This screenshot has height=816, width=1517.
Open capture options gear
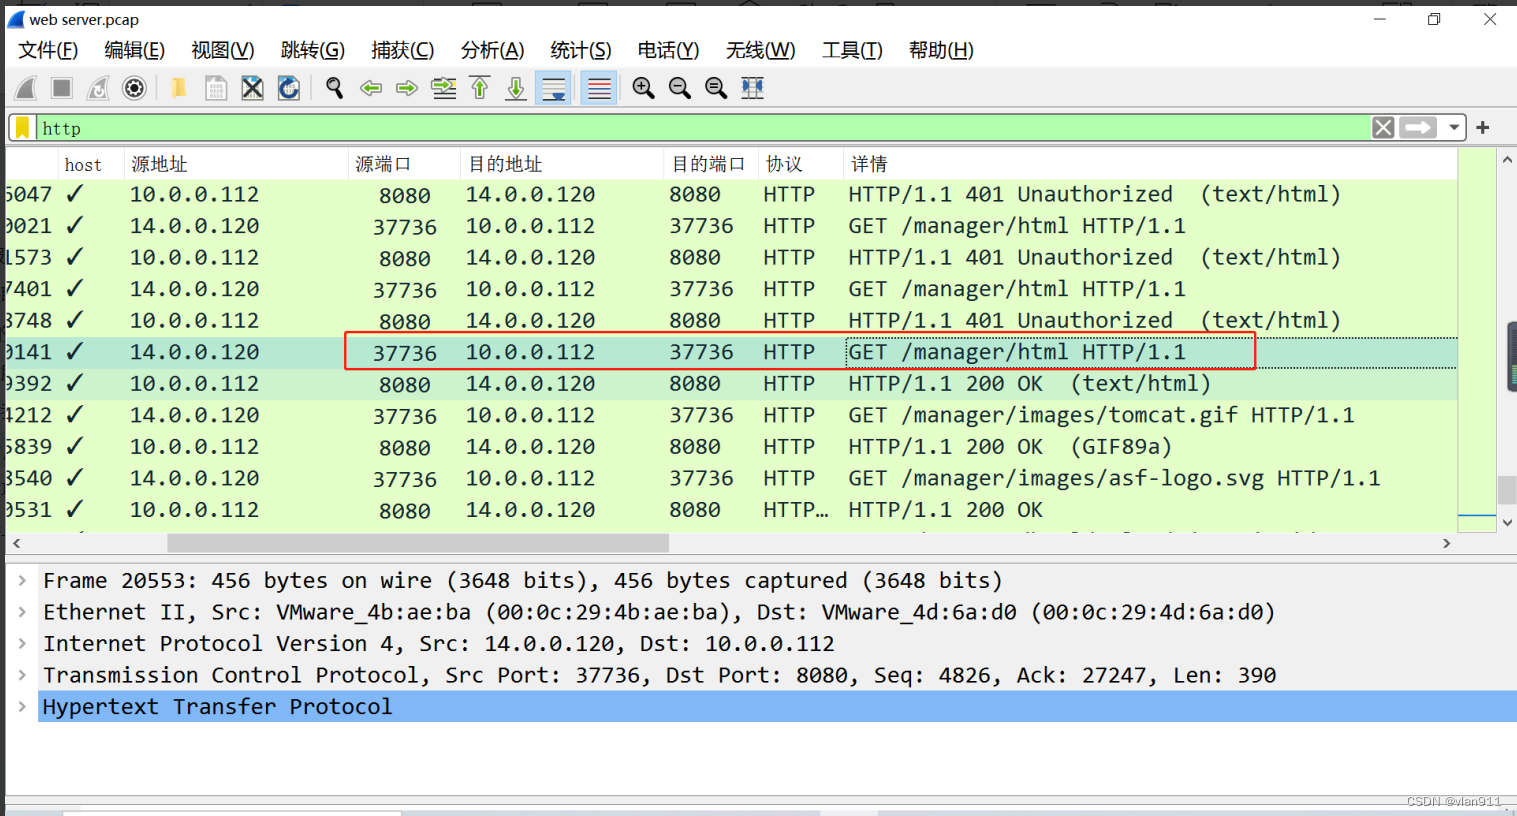point(134,88)
